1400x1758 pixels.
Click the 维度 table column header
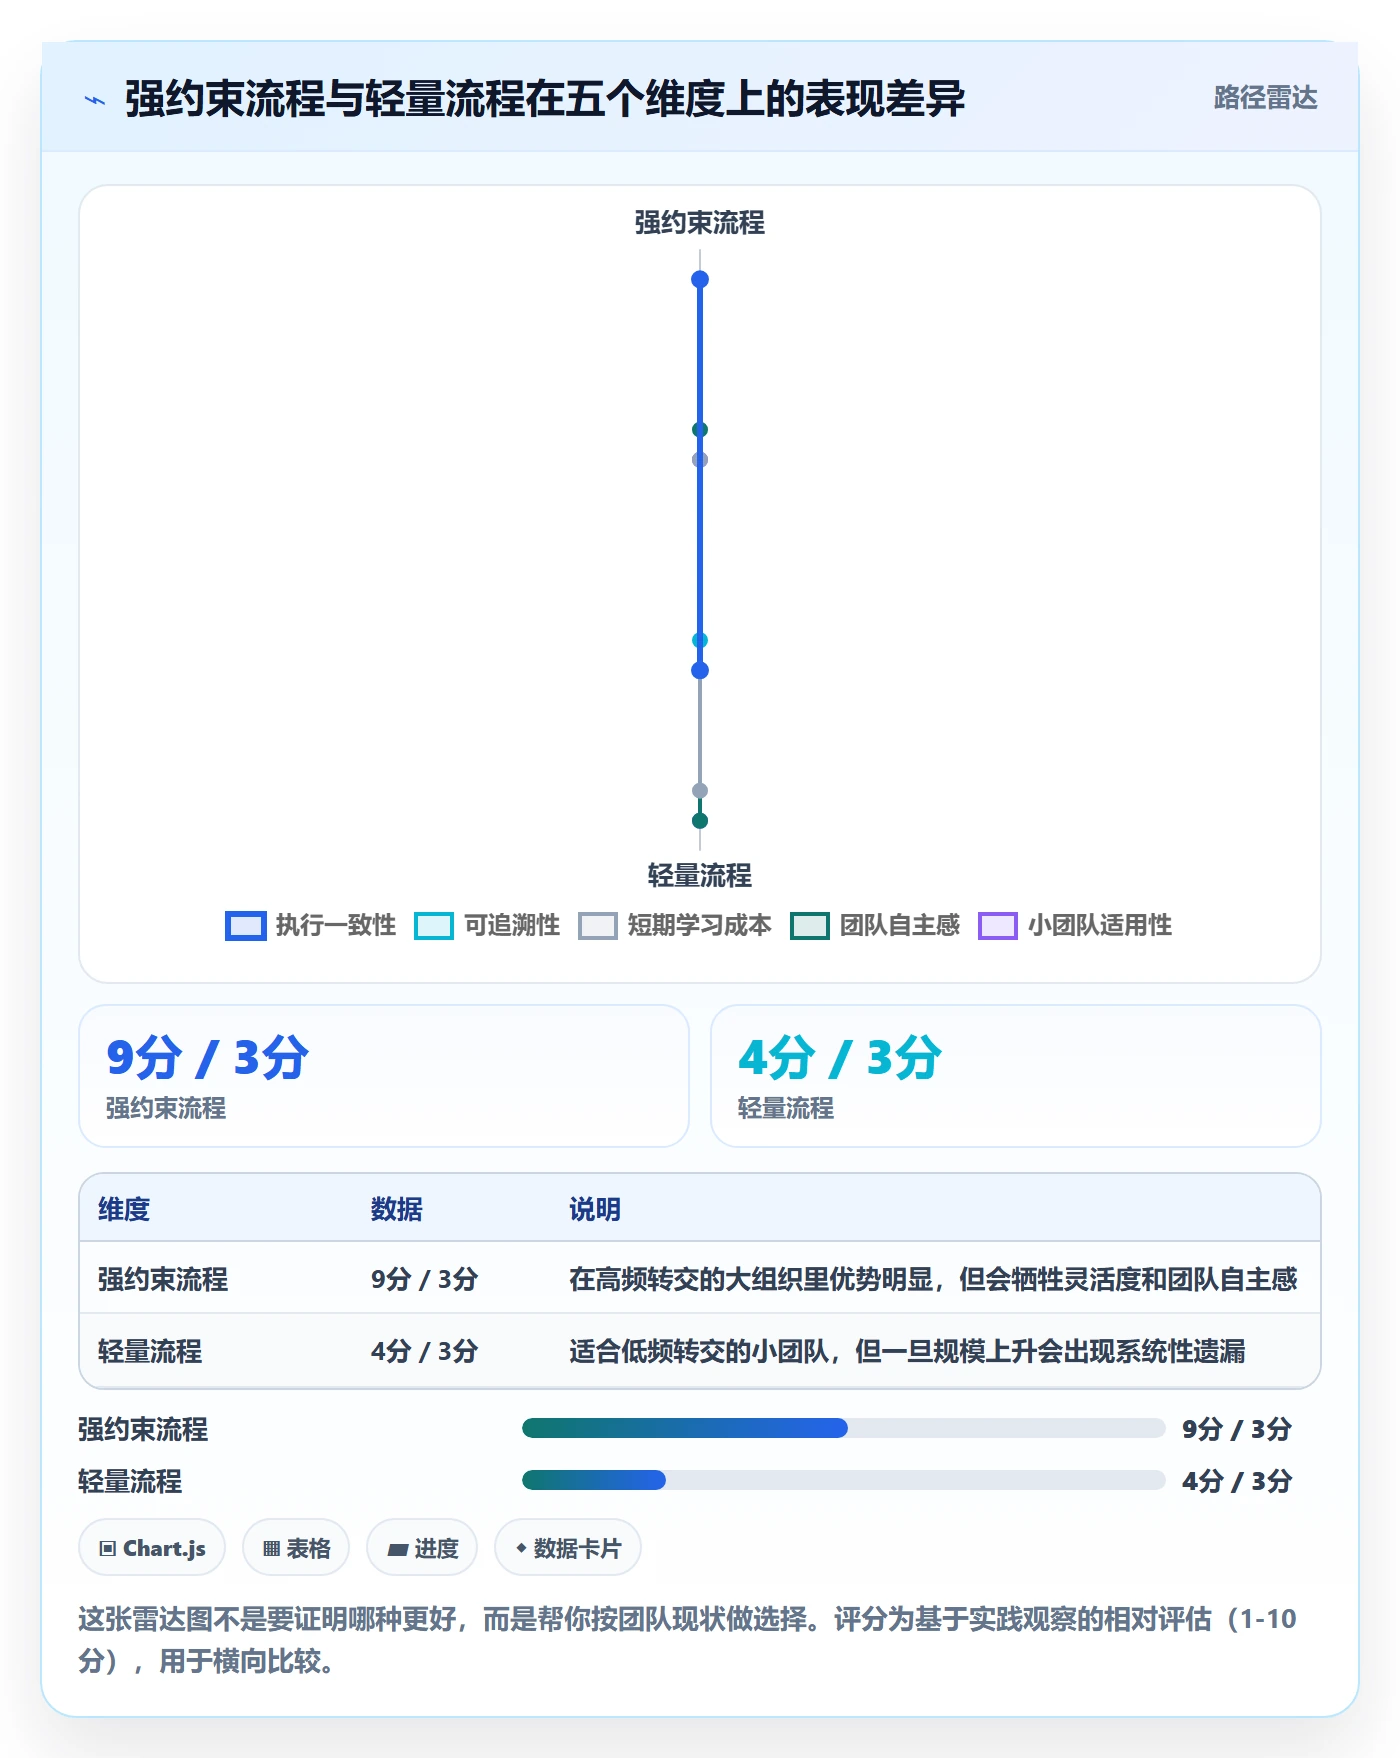point(124,1209)
